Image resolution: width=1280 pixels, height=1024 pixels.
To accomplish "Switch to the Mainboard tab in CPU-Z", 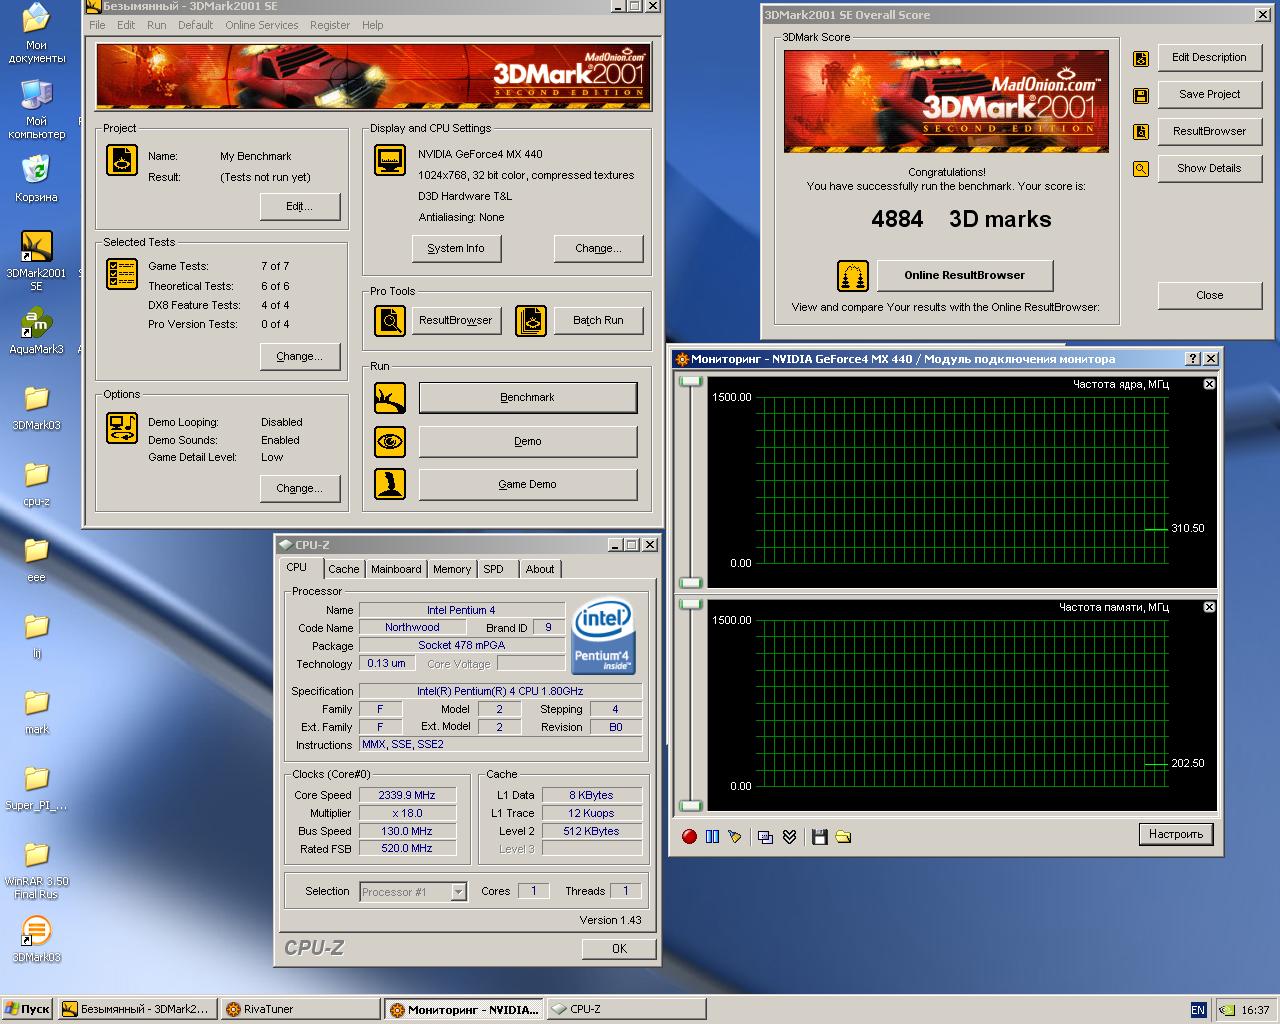I will click(396, 569).
